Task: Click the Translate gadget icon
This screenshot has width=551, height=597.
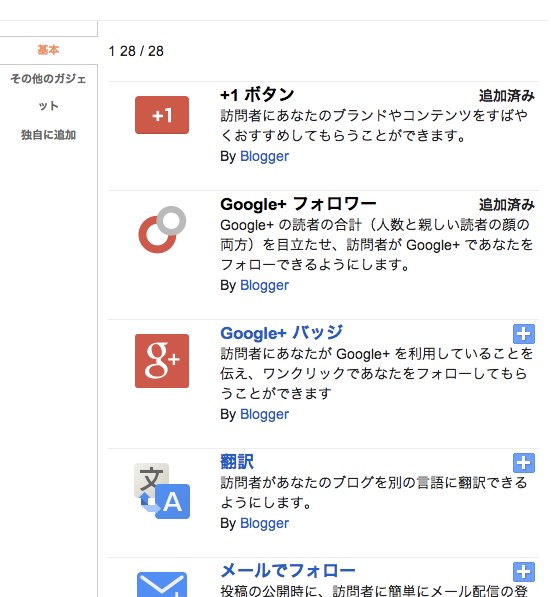Action: point(162,490)
